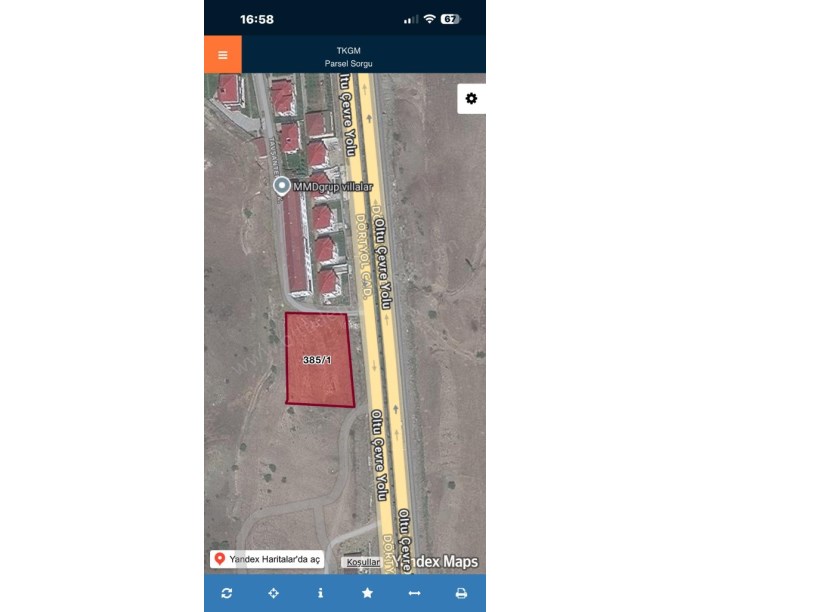Tap the battery indicator in status bar
Screen dimensions: 816x612
(450, 19)
